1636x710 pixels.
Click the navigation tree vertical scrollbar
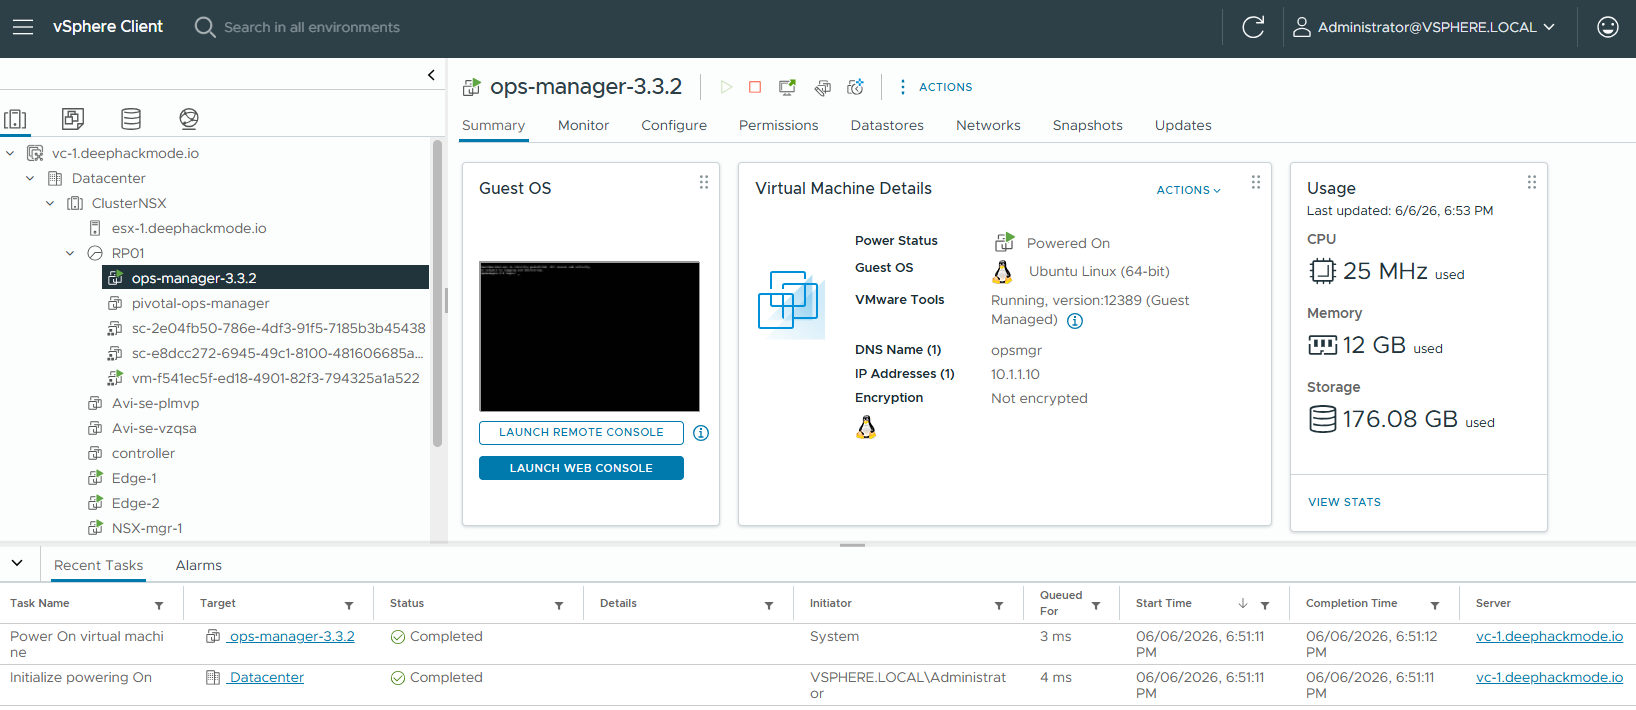point(437,293)
